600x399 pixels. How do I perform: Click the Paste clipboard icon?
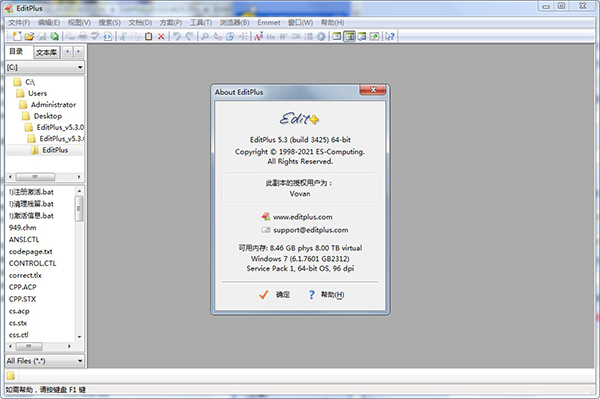(x=148, y=36)
